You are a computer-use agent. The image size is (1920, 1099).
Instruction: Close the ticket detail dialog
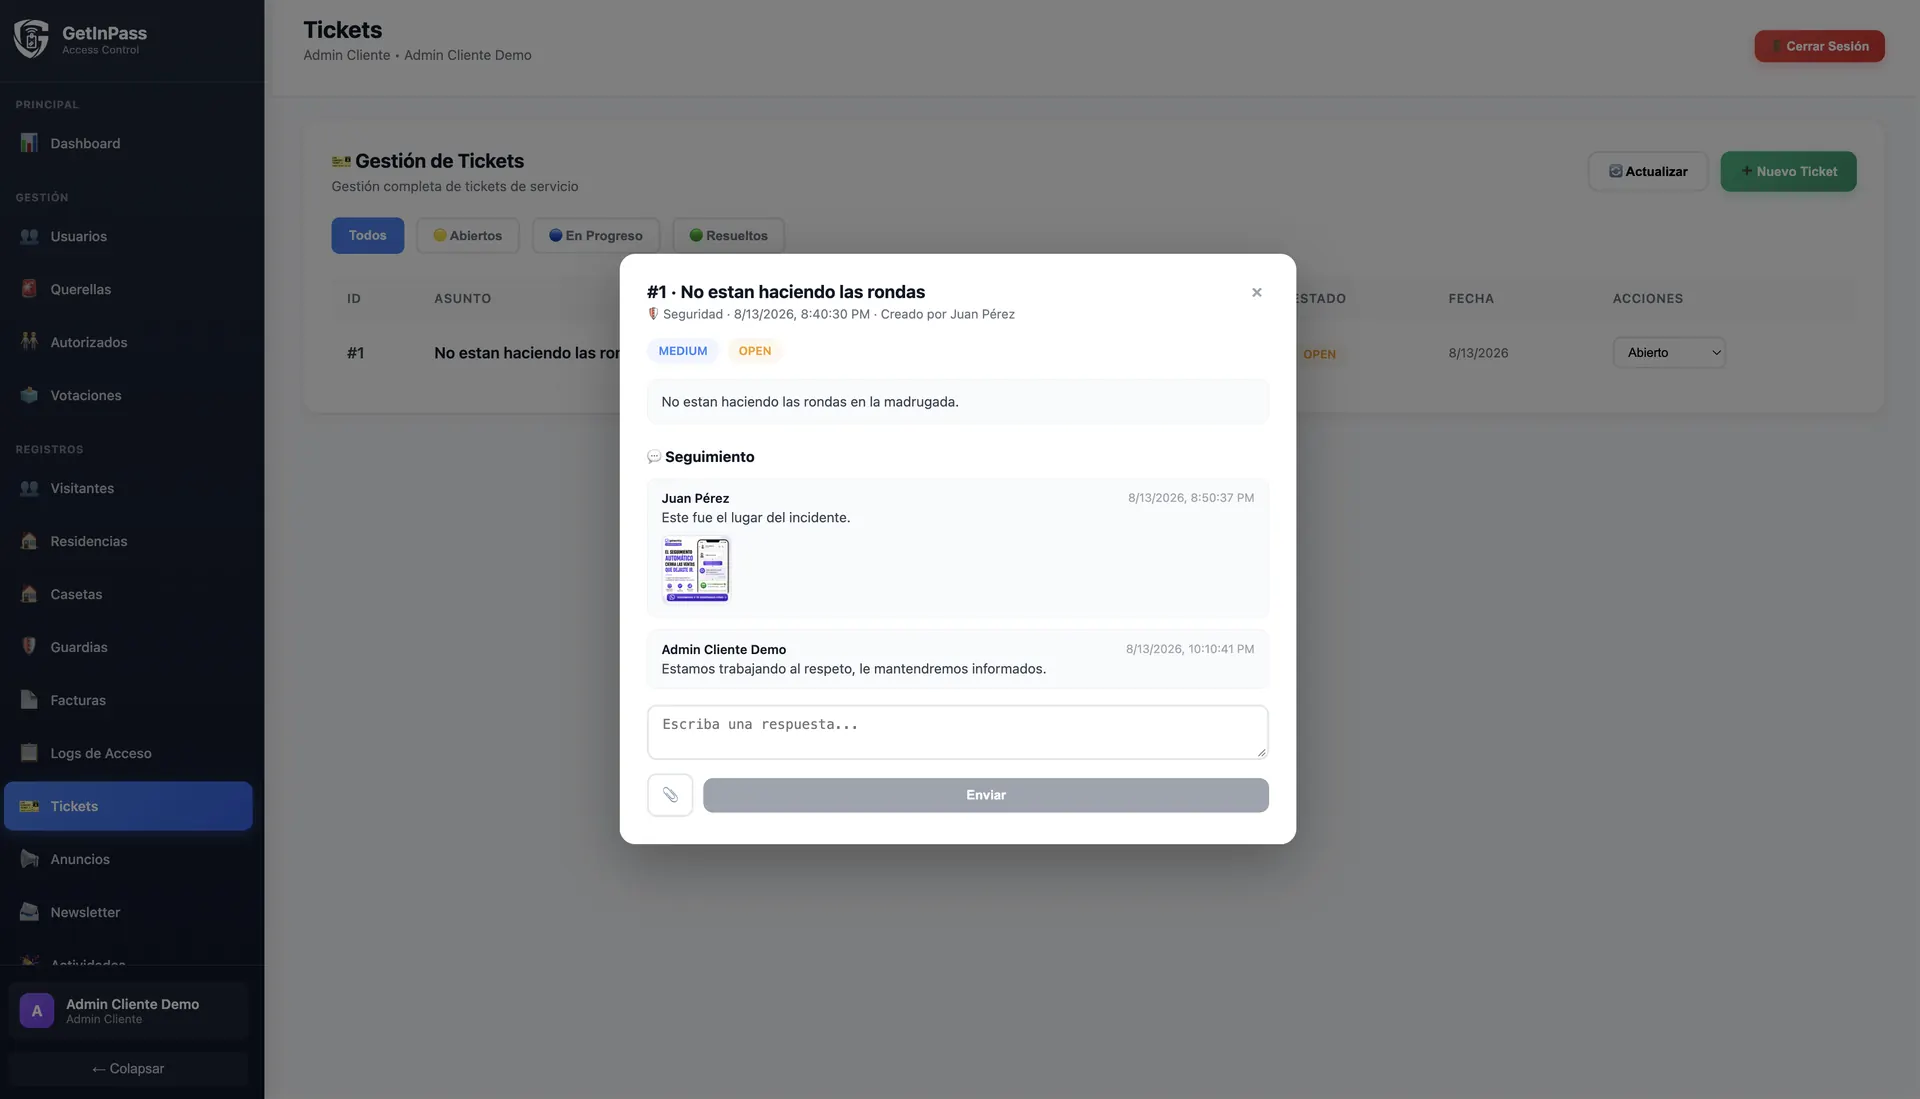[x=1257, y=292]
